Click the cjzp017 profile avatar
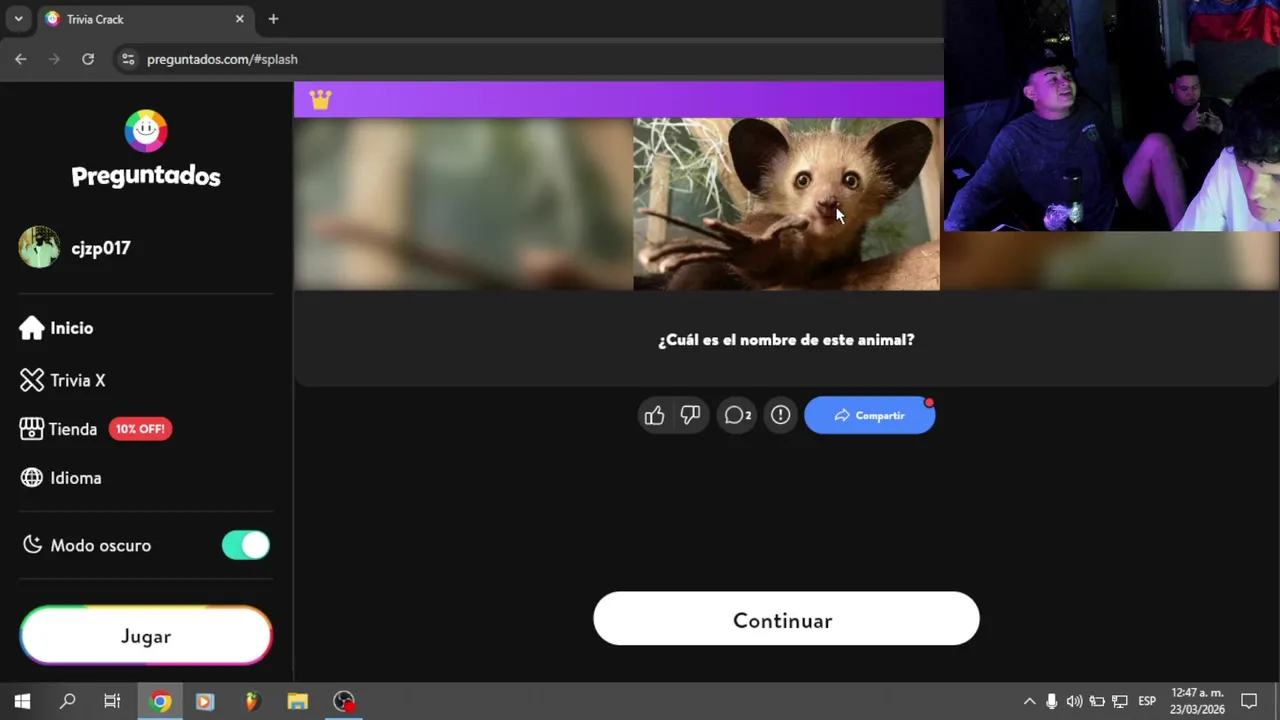The width and height of the screenshot is (1280, 720). (x=39, y=247)
